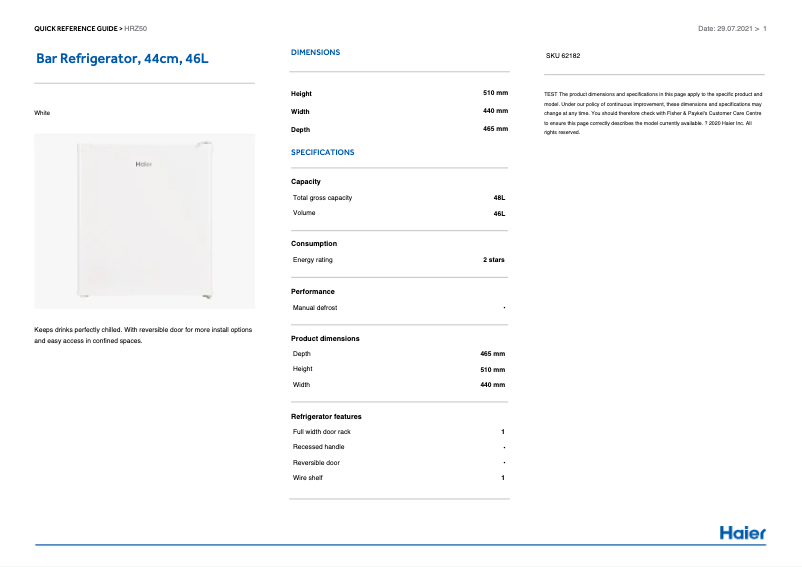Click the white refrigerator product image
Screen dimensions: 802x567
tap(145, 219)
